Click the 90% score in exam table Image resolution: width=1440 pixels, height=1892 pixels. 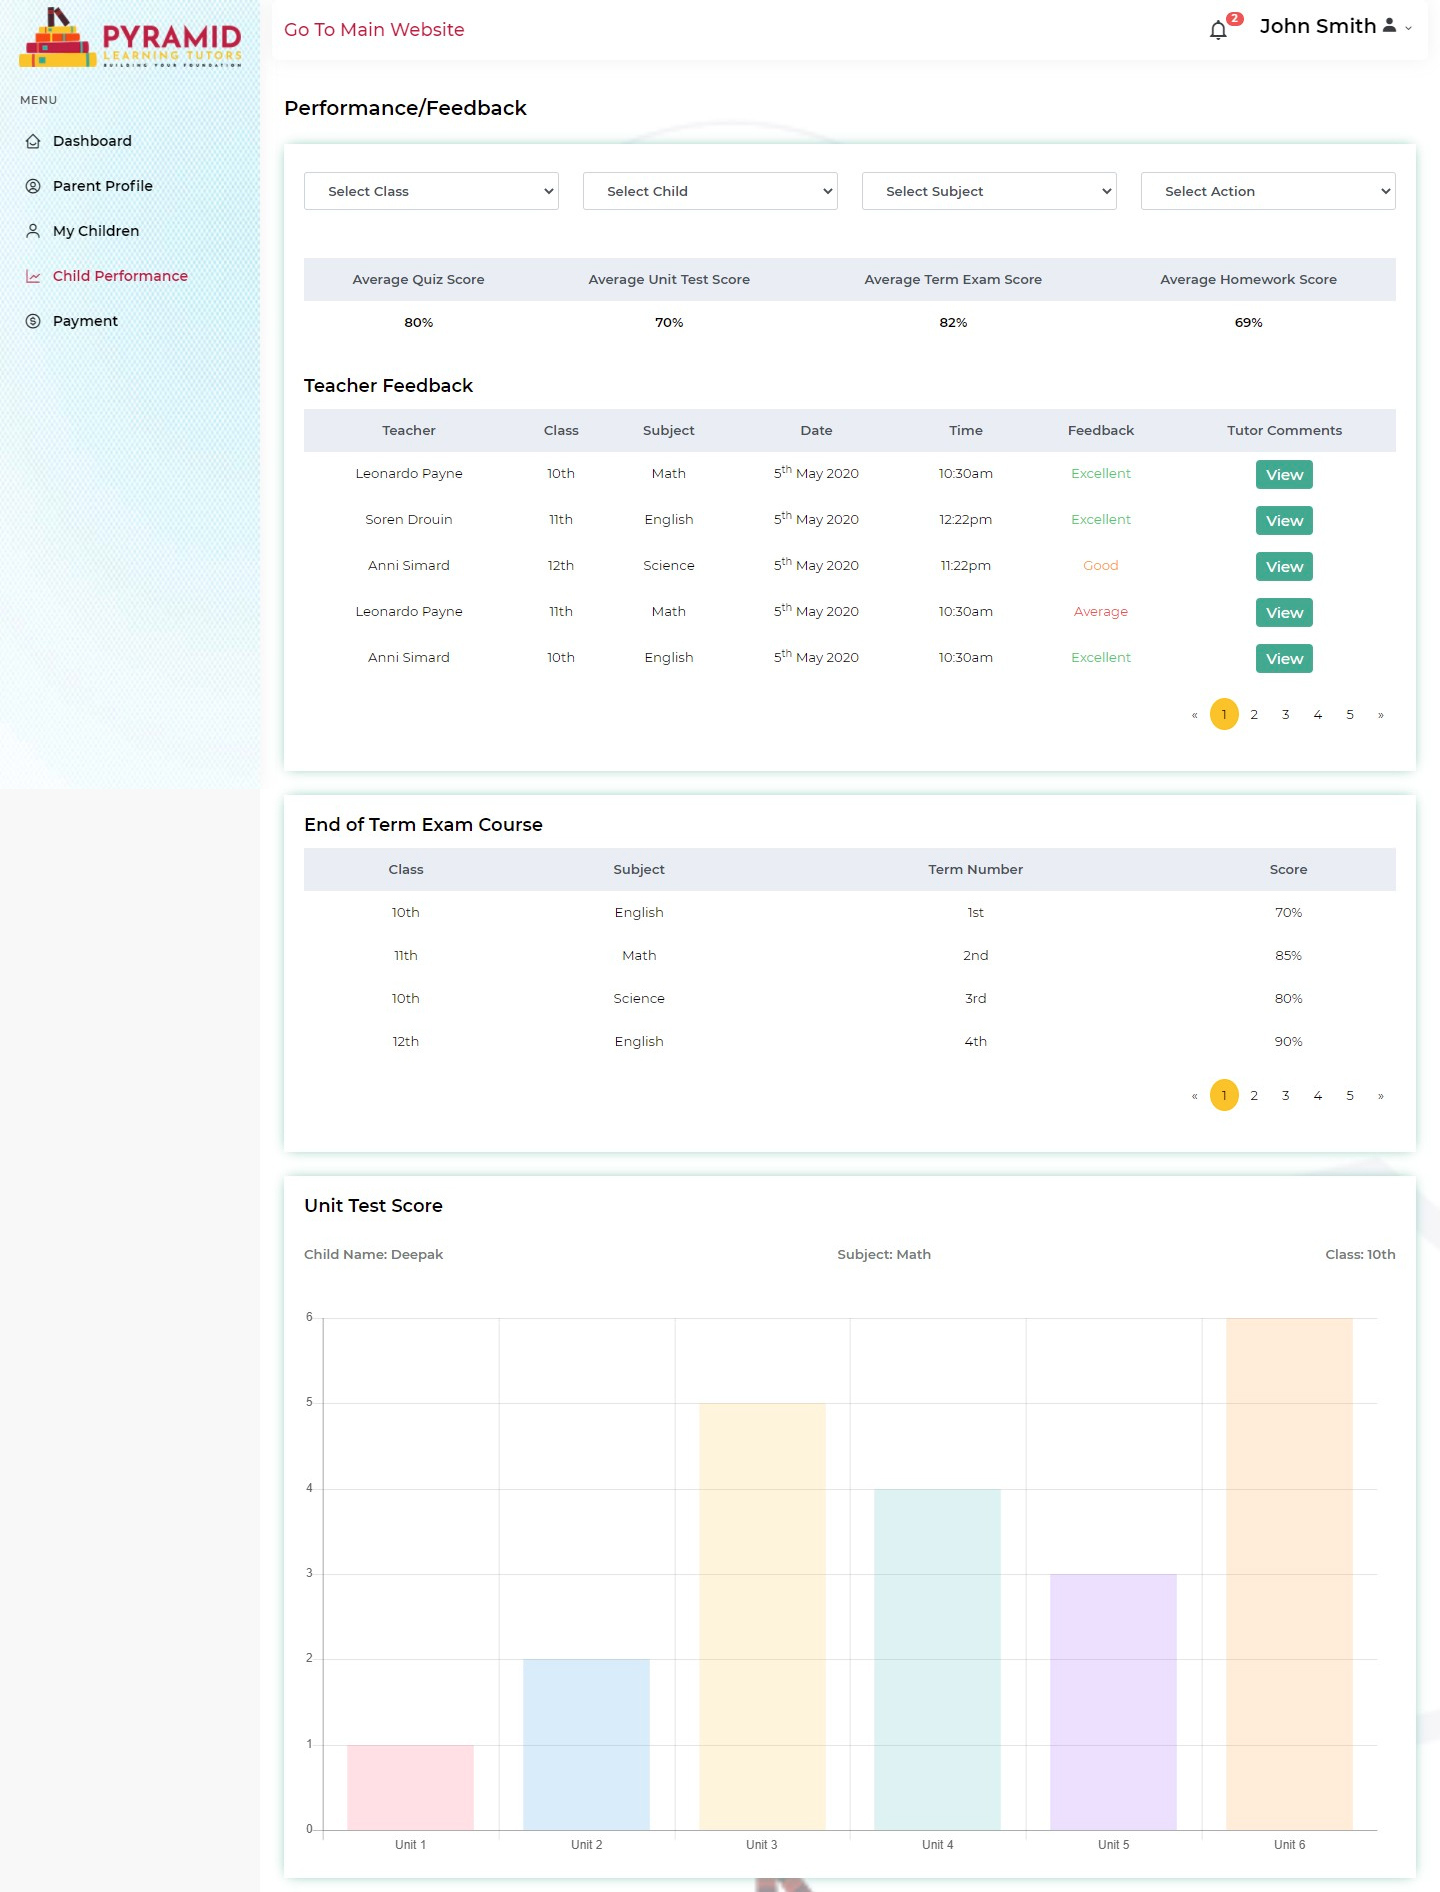click(x=1288, y=1042)
